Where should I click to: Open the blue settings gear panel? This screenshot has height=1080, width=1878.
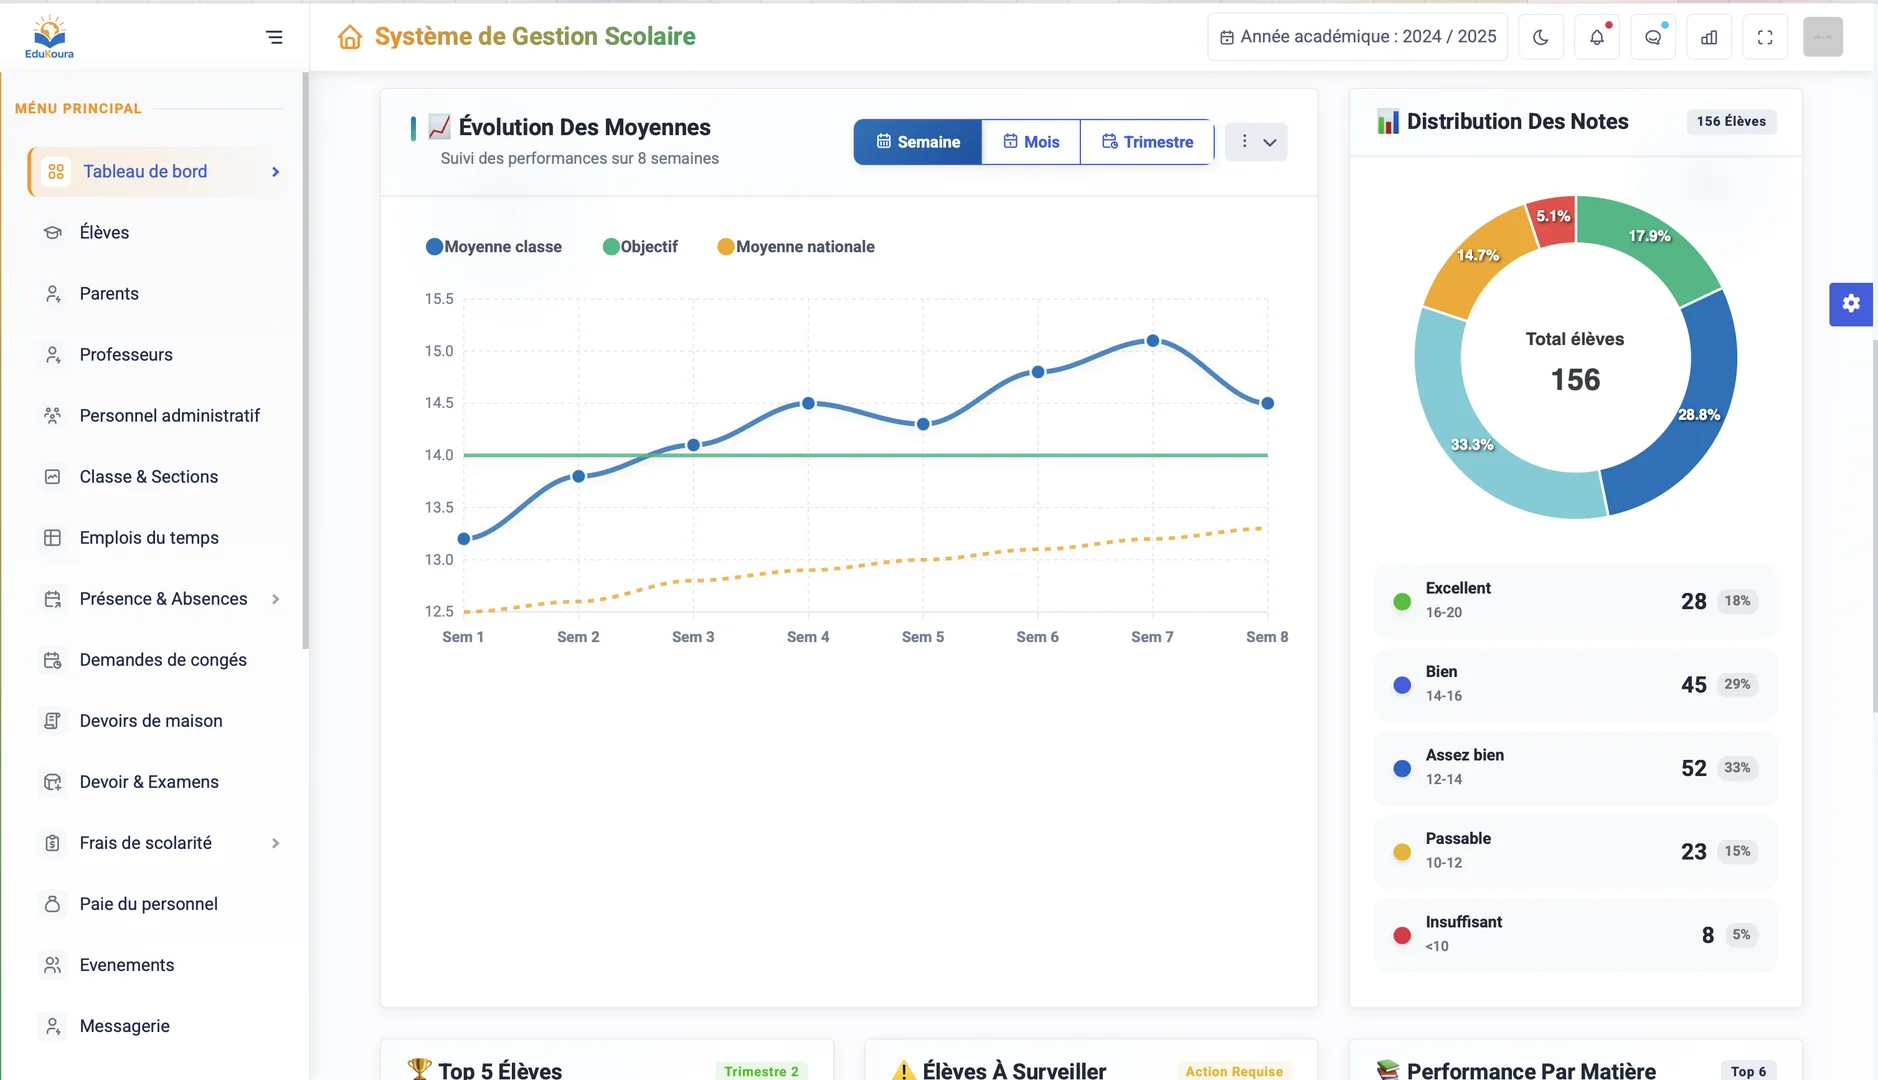(x=1851, y=304)
